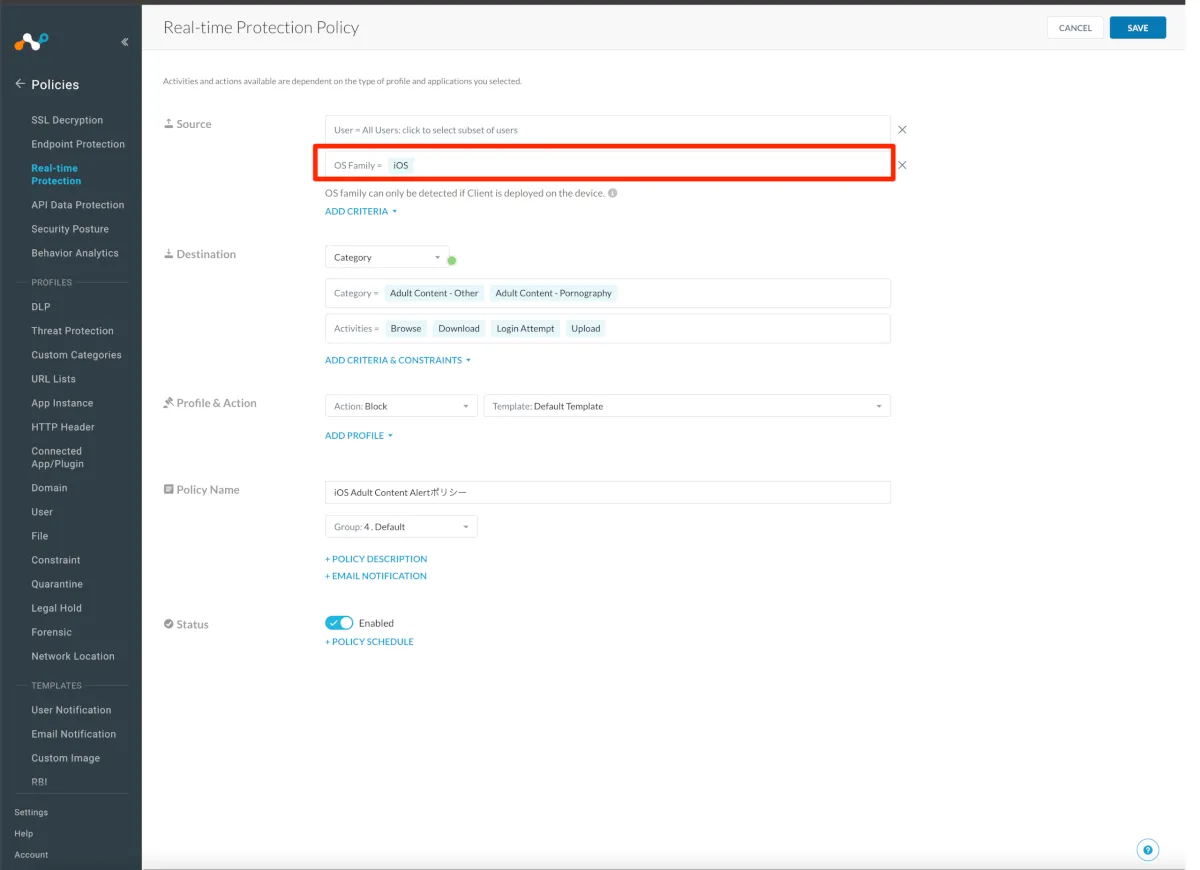This screenshot has height=870, width=1200.
Task: Go to SSL Decryption in sidebar
Action: [67, 120]
